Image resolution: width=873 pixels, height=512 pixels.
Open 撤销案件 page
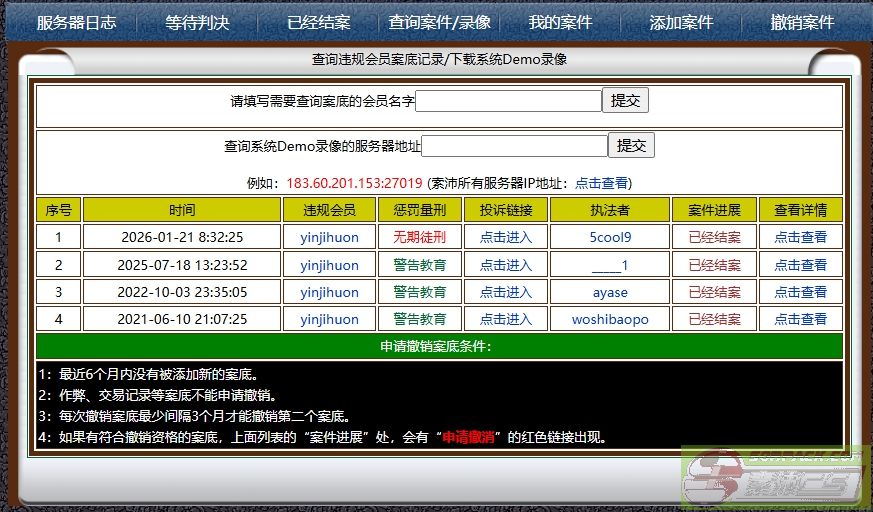(802, 22)
